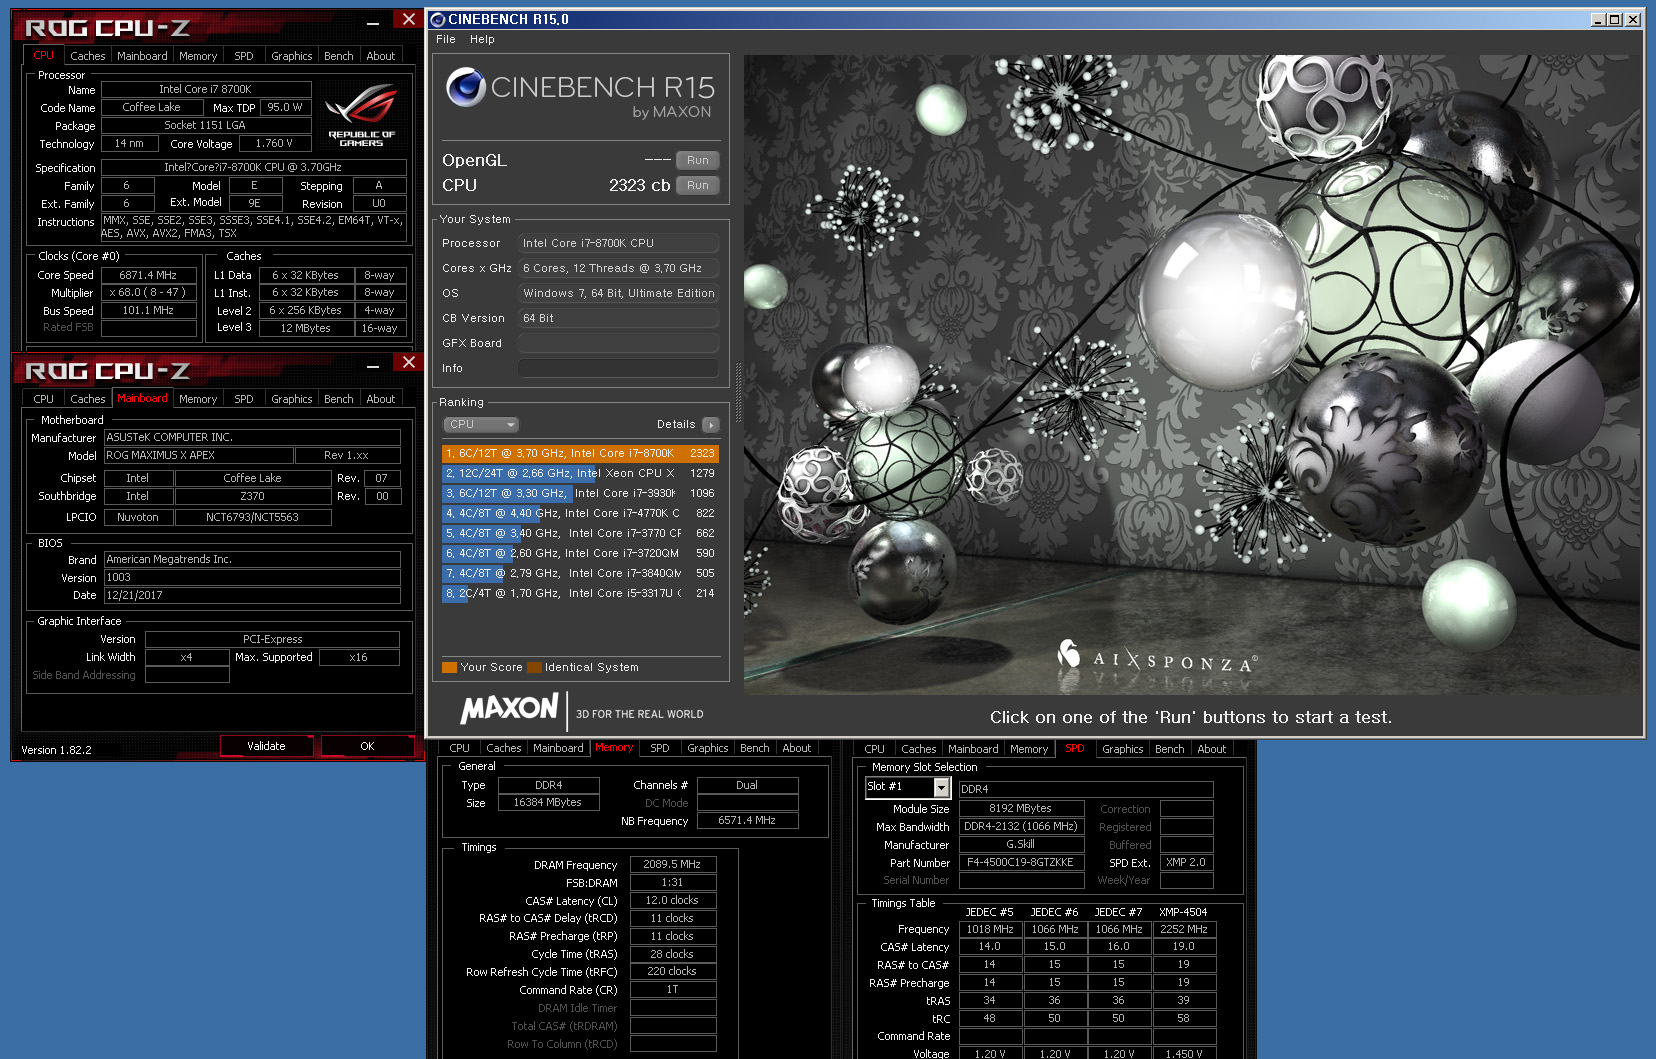Select ranking row i7-8700K with score 2323

tap(580, 453)
